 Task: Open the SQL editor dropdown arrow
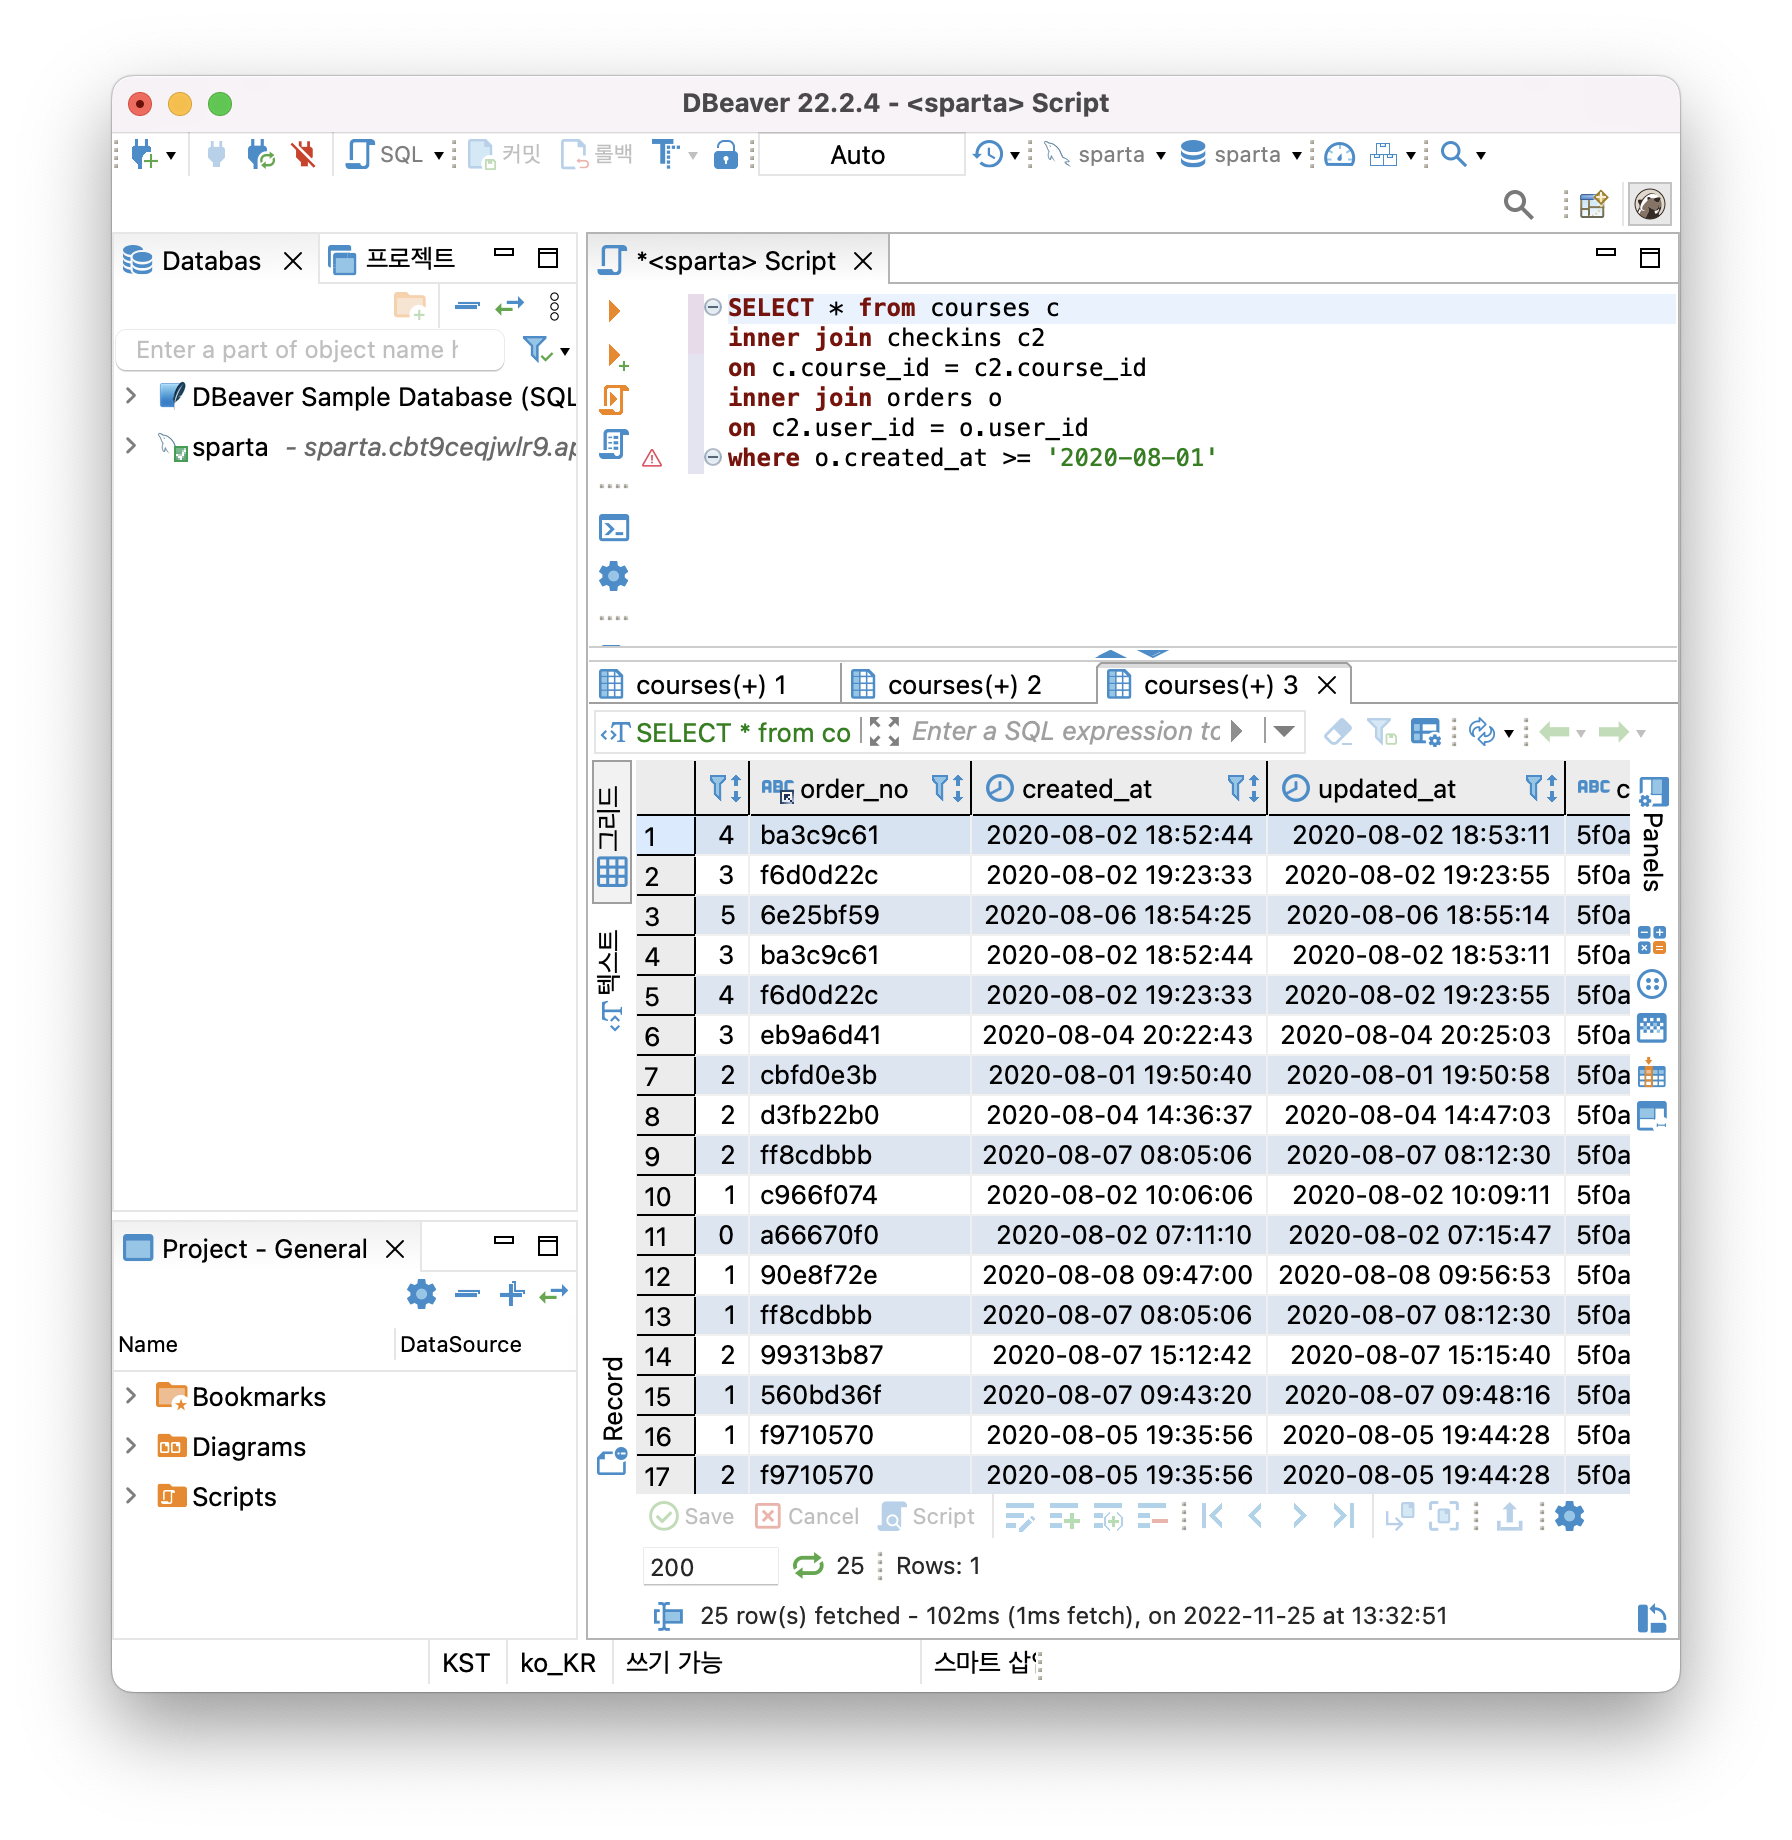[x=438, y=155]
